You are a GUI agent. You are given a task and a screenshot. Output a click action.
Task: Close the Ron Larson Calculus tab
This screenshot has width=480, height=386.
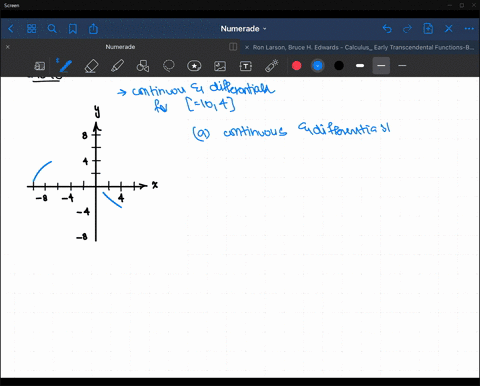pos(247,47)
